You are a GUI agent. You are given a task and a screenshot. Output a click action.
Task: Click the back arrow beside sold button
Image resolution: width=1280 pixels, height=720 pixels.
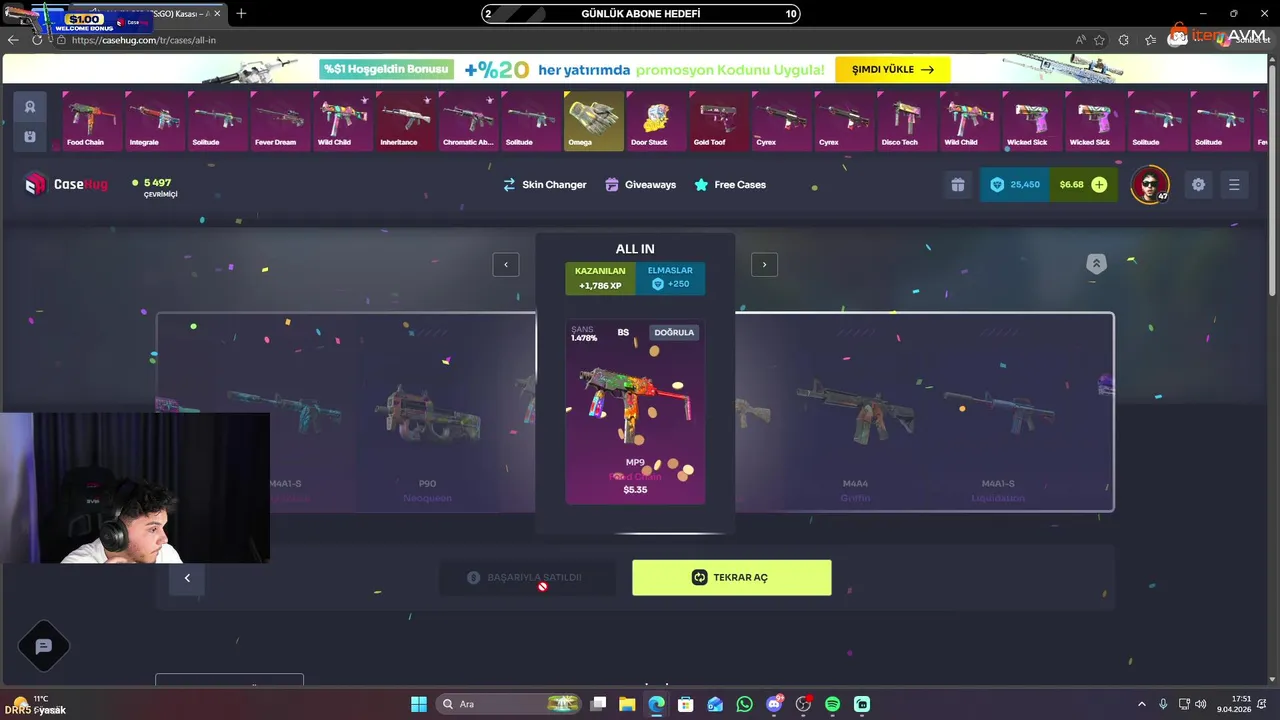[x=187, y=578]
